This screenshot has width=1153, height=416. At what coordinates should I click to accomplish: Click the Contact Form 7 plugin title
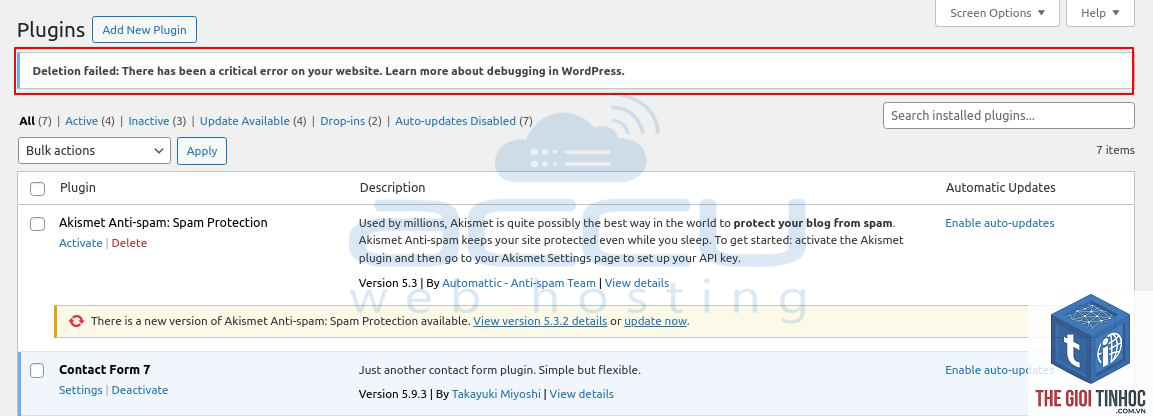(104, 370)
